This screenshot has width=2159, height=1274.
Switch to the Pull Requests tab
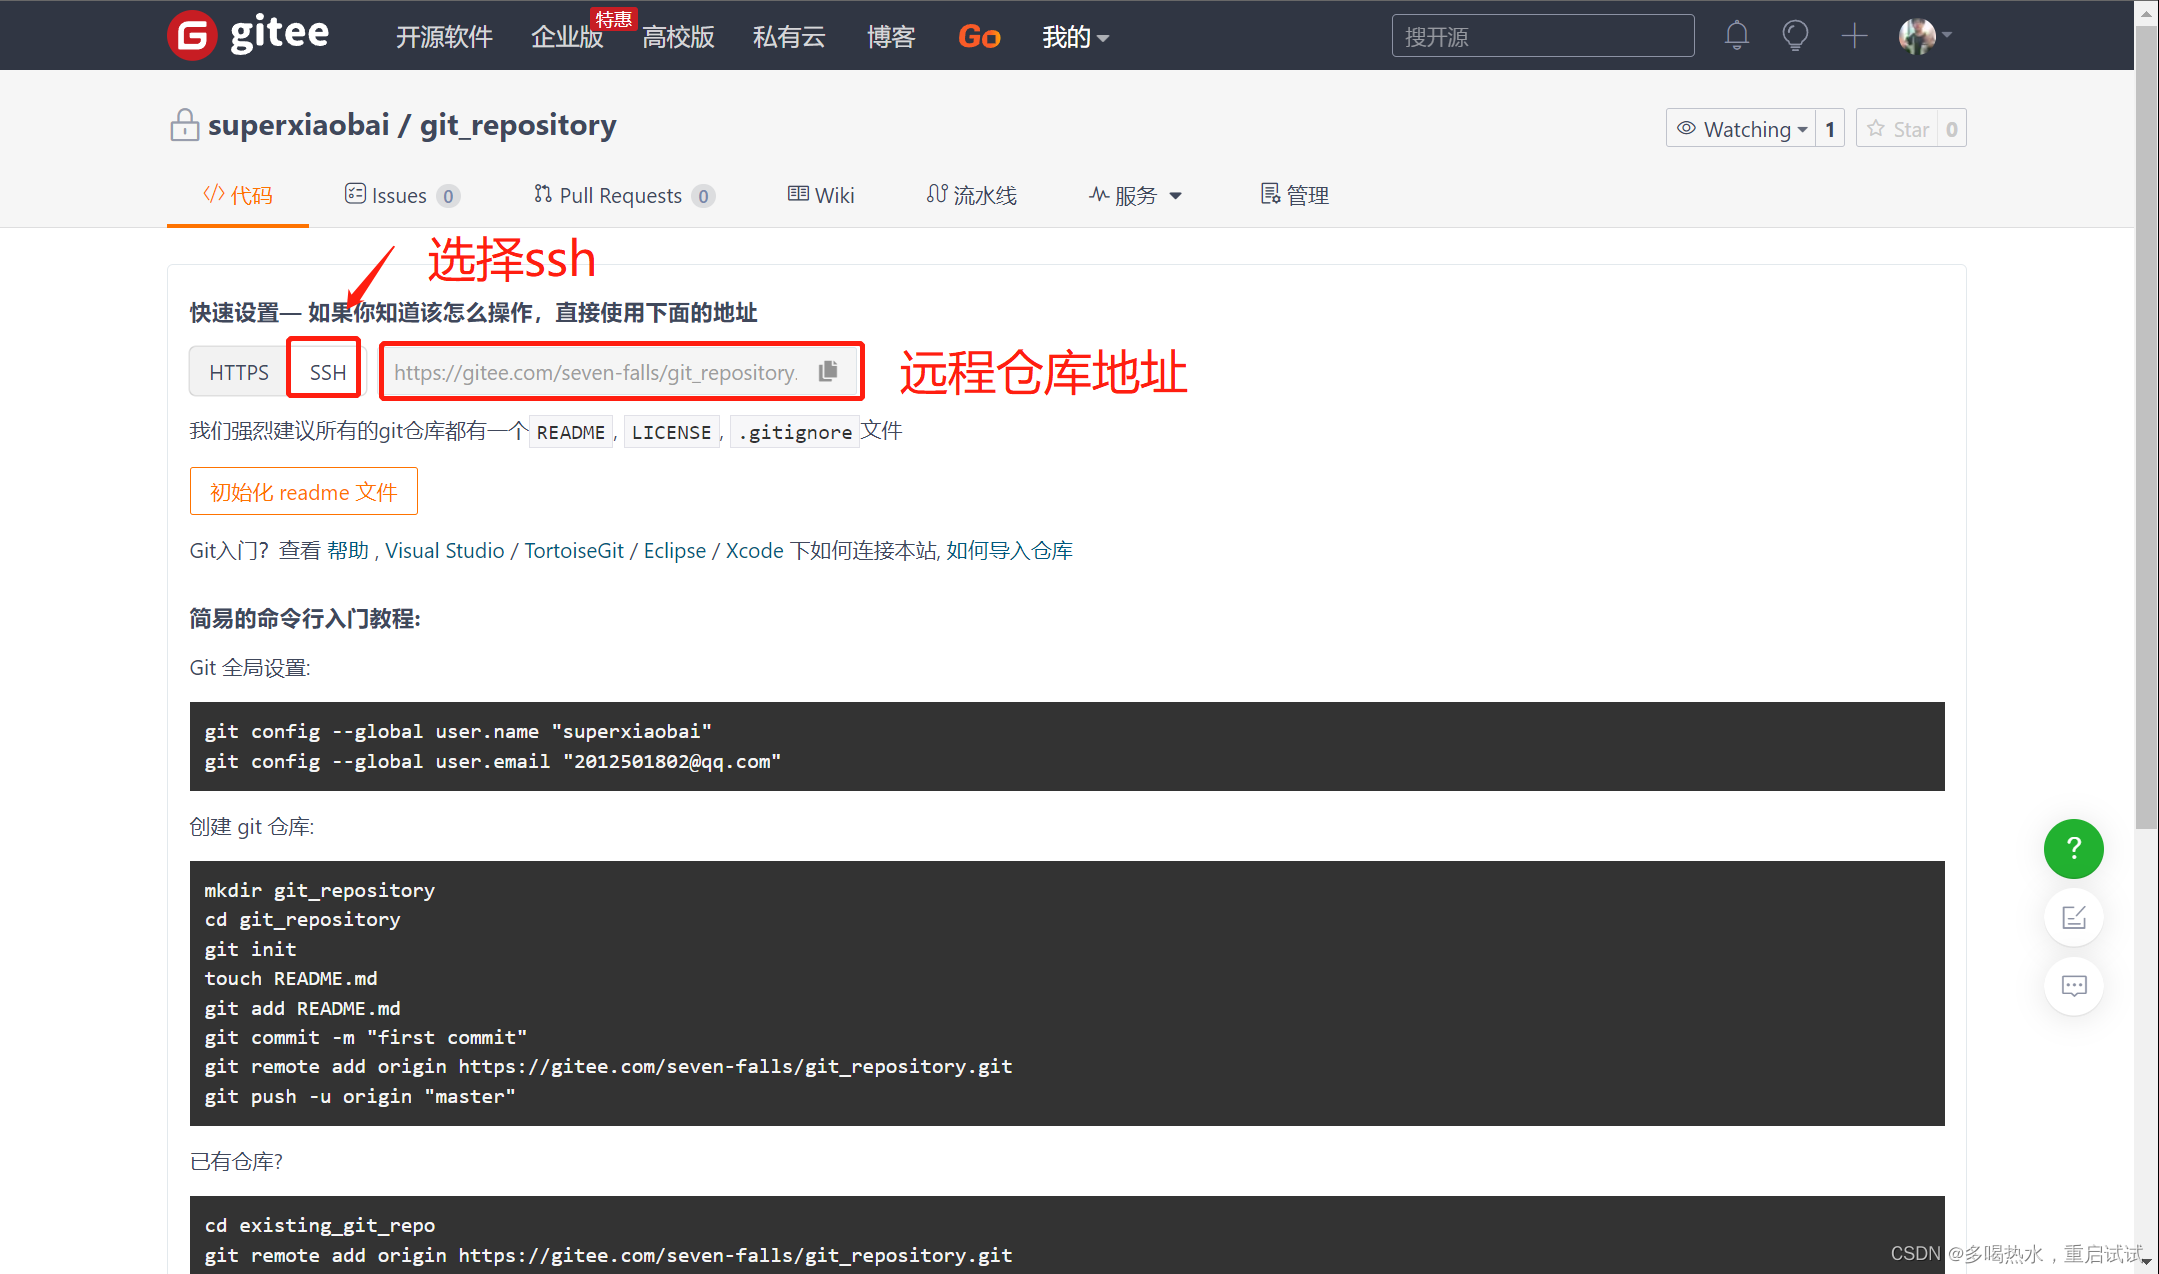click(624, 195)
